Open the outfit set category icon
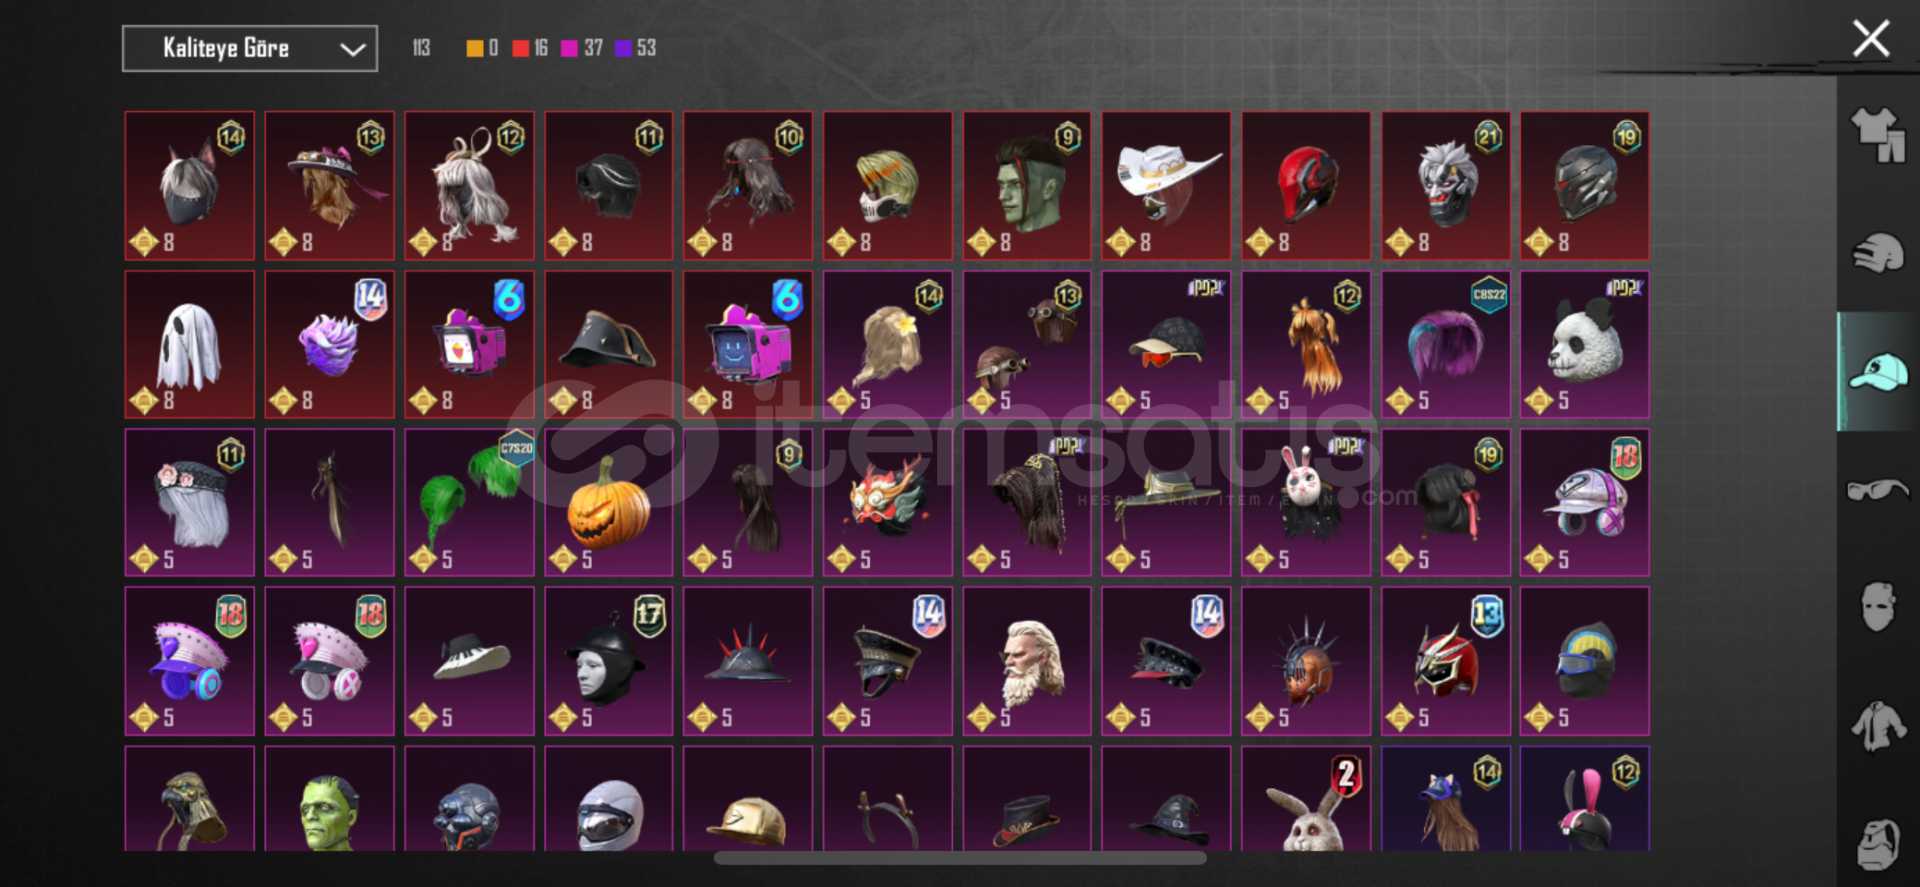1920x887 pixels. tap(1878, 135)
